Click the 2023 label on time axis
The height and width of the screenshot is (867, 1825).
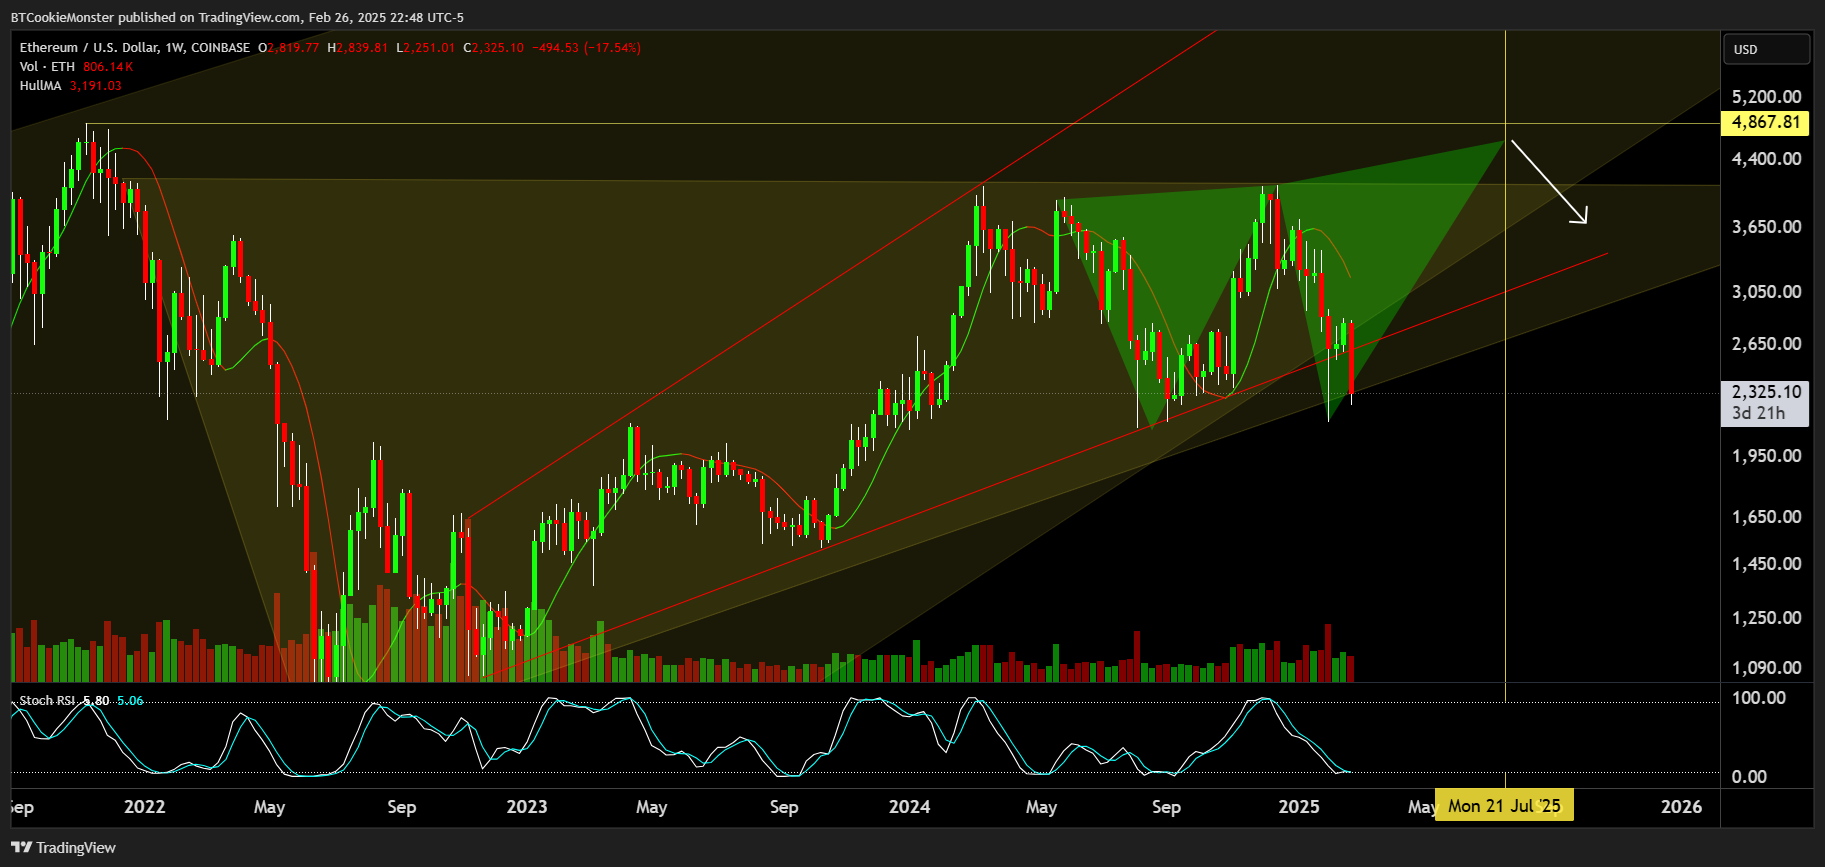[527, 807]
